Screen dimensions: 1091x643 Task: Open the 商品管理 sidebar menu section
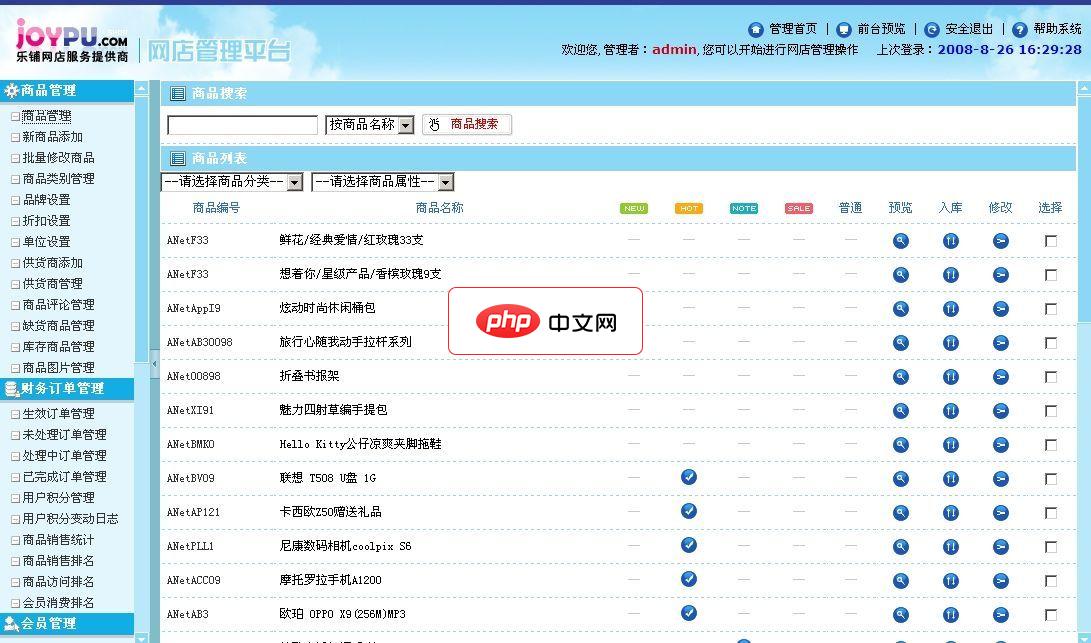[x=45, y=90]
